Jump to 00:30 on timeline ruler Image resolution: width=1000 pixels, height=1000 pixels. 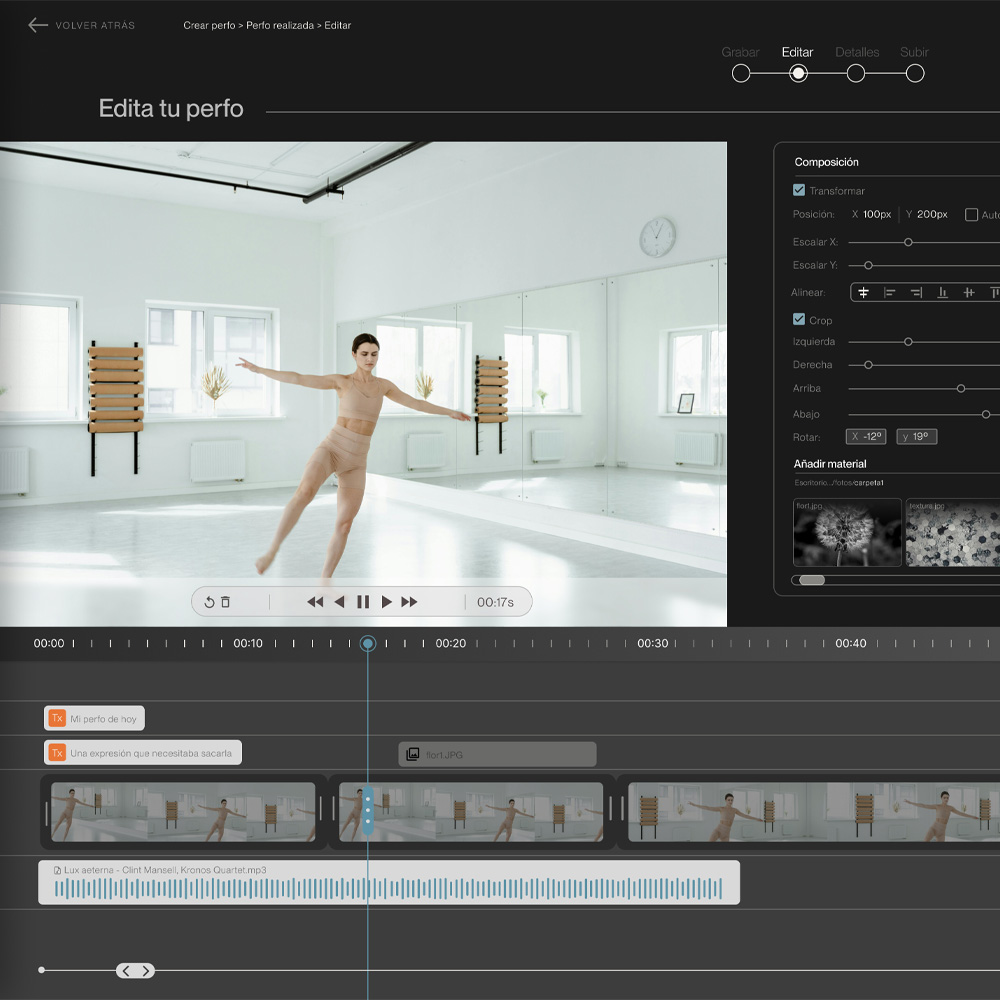pos(652,643)
